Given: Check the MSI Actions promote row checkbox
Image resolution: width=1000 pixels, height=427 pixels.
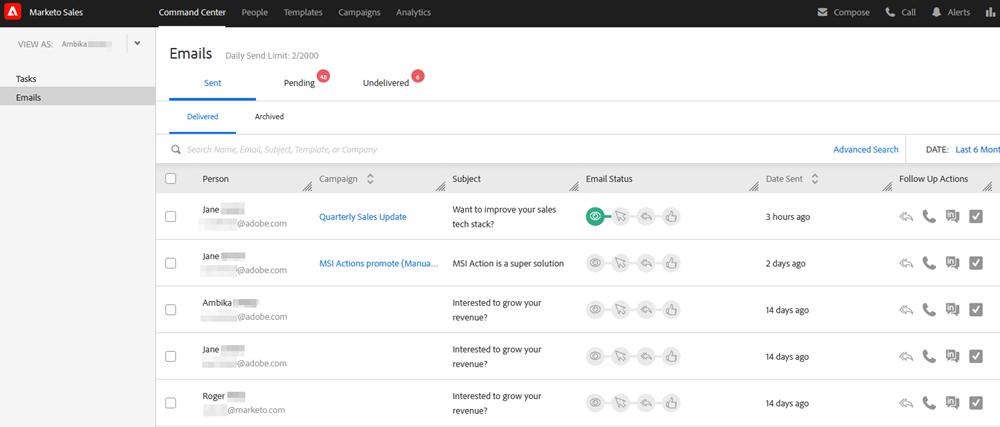Looking at the screenshot, I should [x=170, y=263].
